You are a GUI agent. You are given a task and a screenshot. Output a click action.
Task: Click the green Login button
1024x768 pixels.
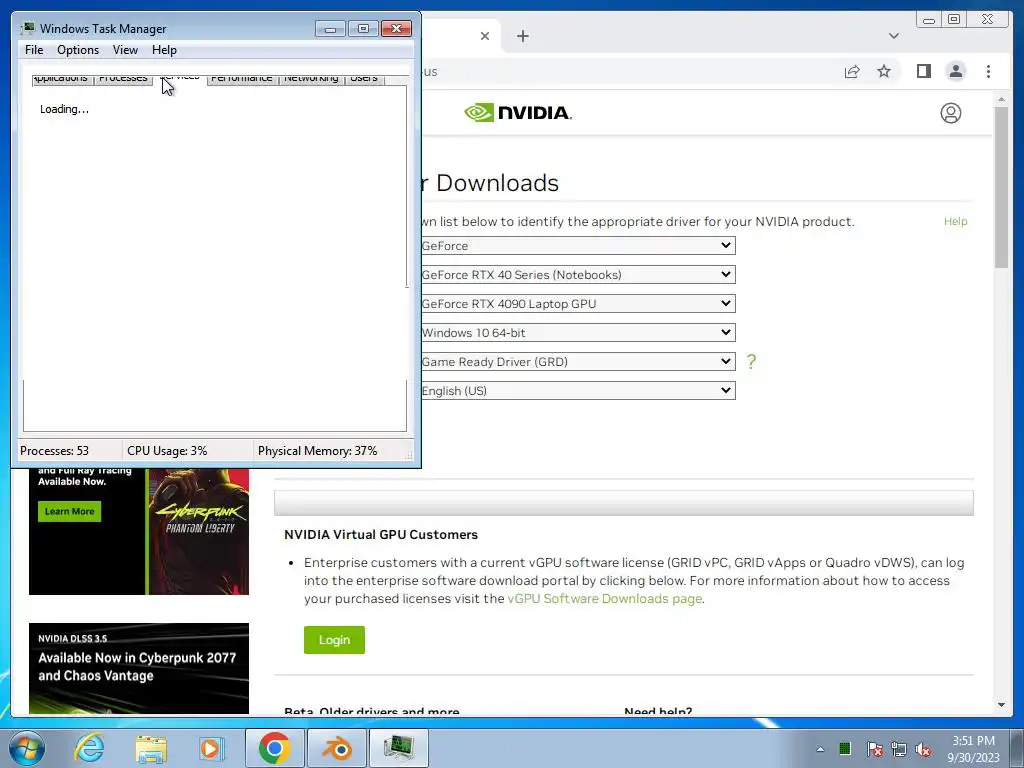[334, 640]
